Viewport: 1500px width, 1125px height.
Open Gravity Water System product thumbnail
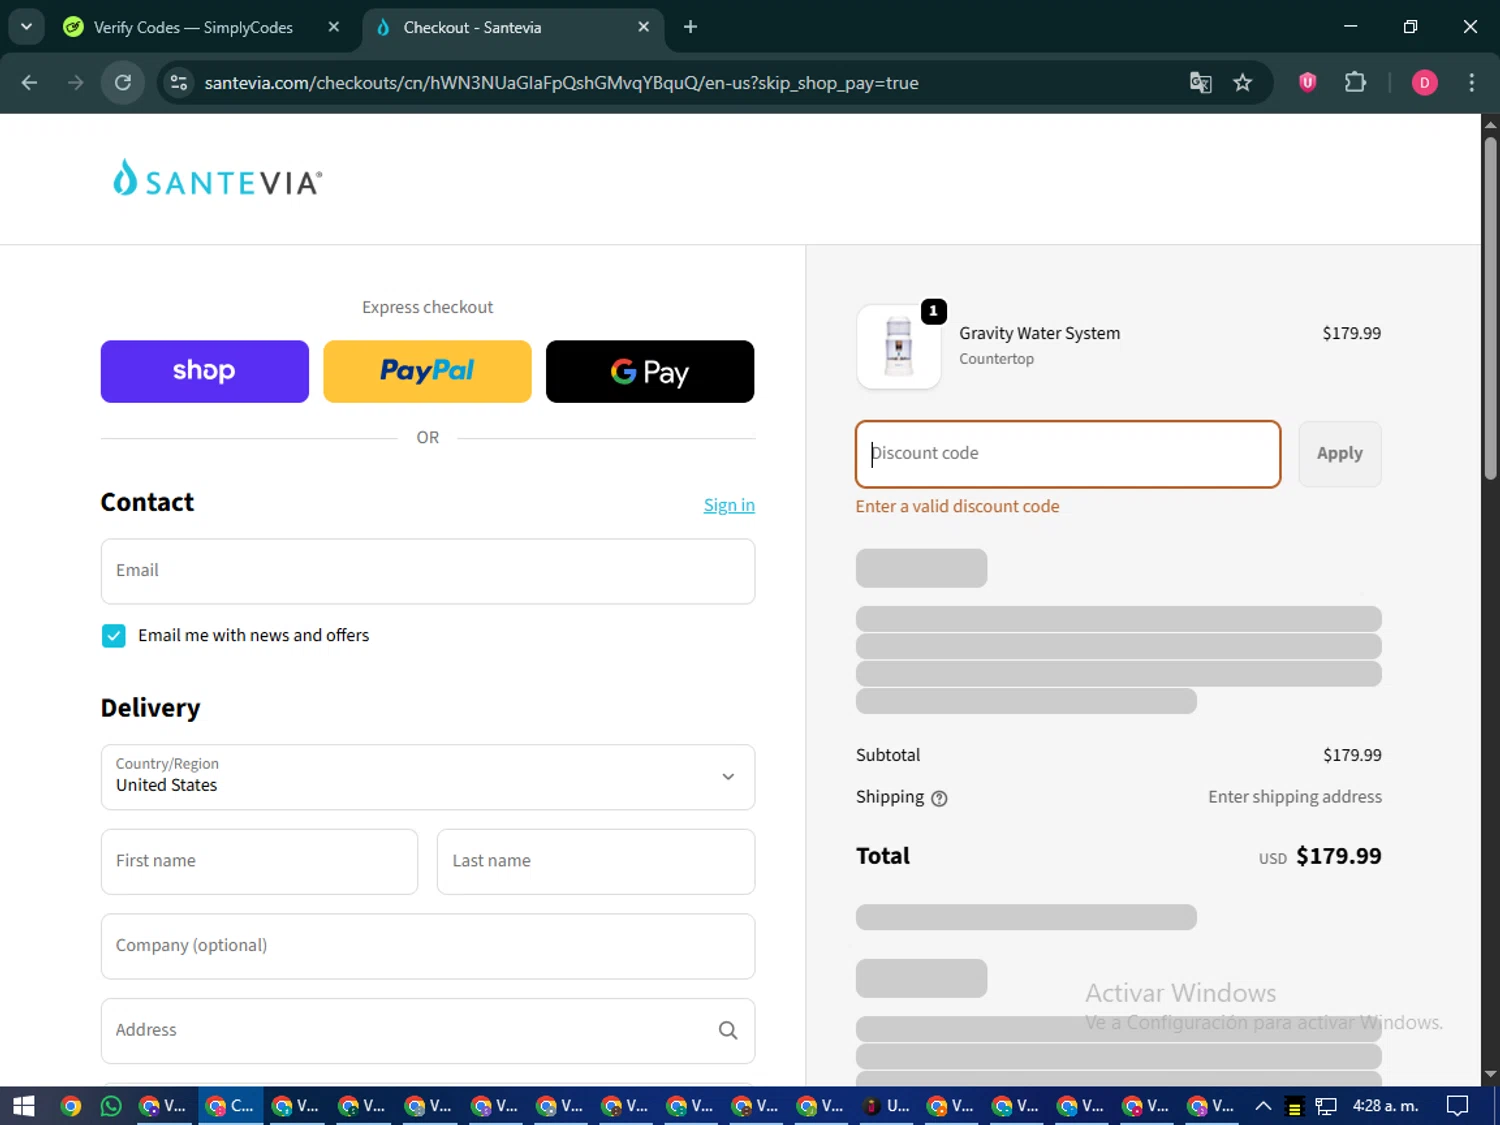coord(899,346)
